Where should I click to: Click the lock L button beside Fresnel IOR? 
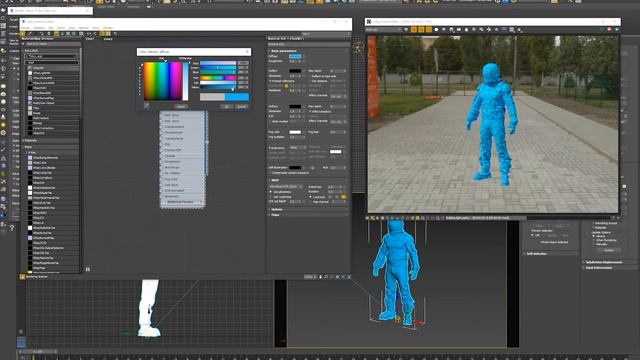tap(286, 86)
